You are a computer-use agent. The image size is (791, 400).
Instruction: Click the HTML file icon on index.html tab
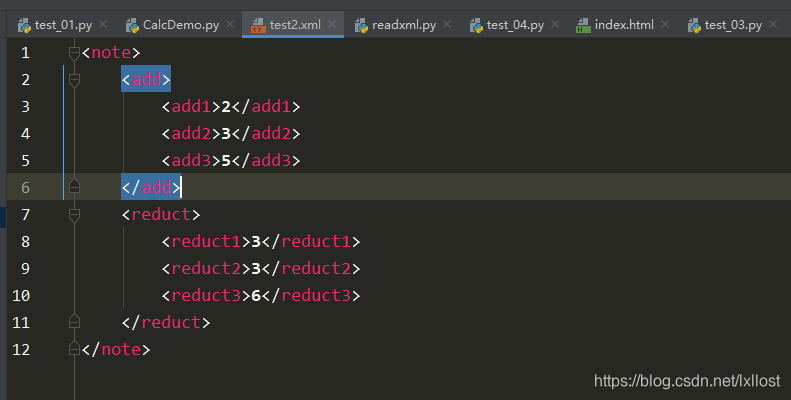pos(583,25)
